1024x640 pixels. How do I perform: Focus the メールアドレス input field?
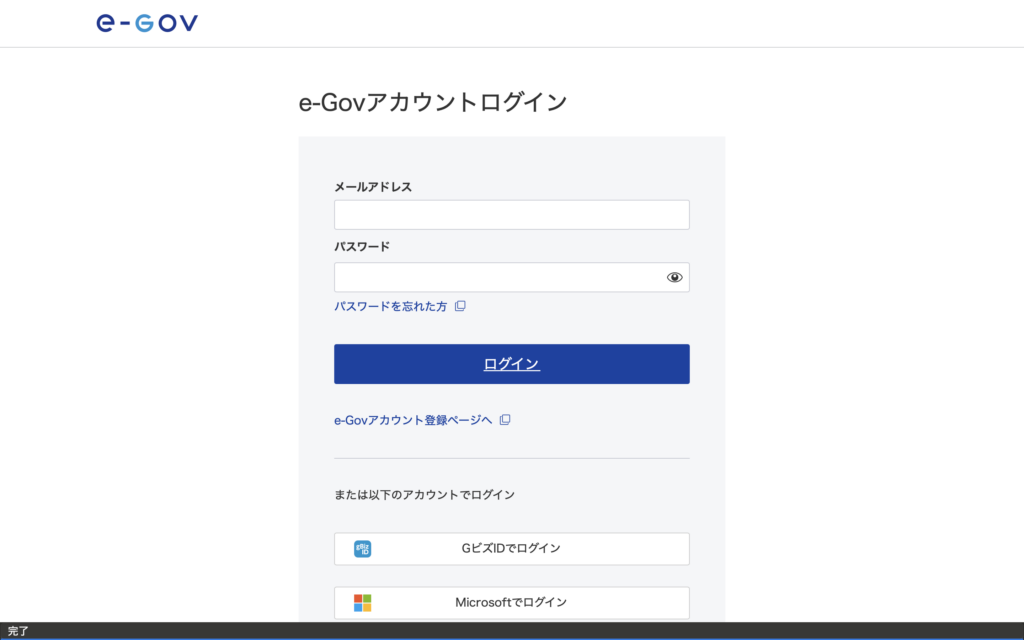pyautogui.click(x=511, y=215)
